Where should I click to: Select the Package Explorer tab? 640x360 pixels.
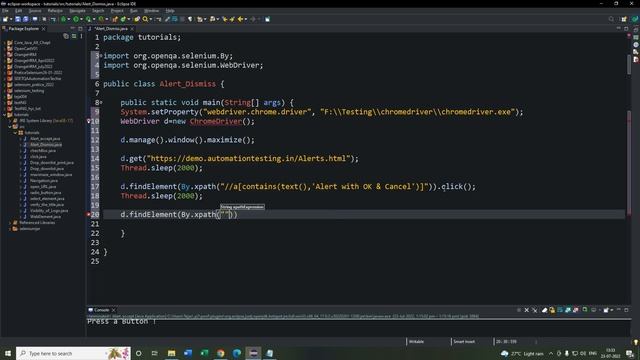click(23, 29)
